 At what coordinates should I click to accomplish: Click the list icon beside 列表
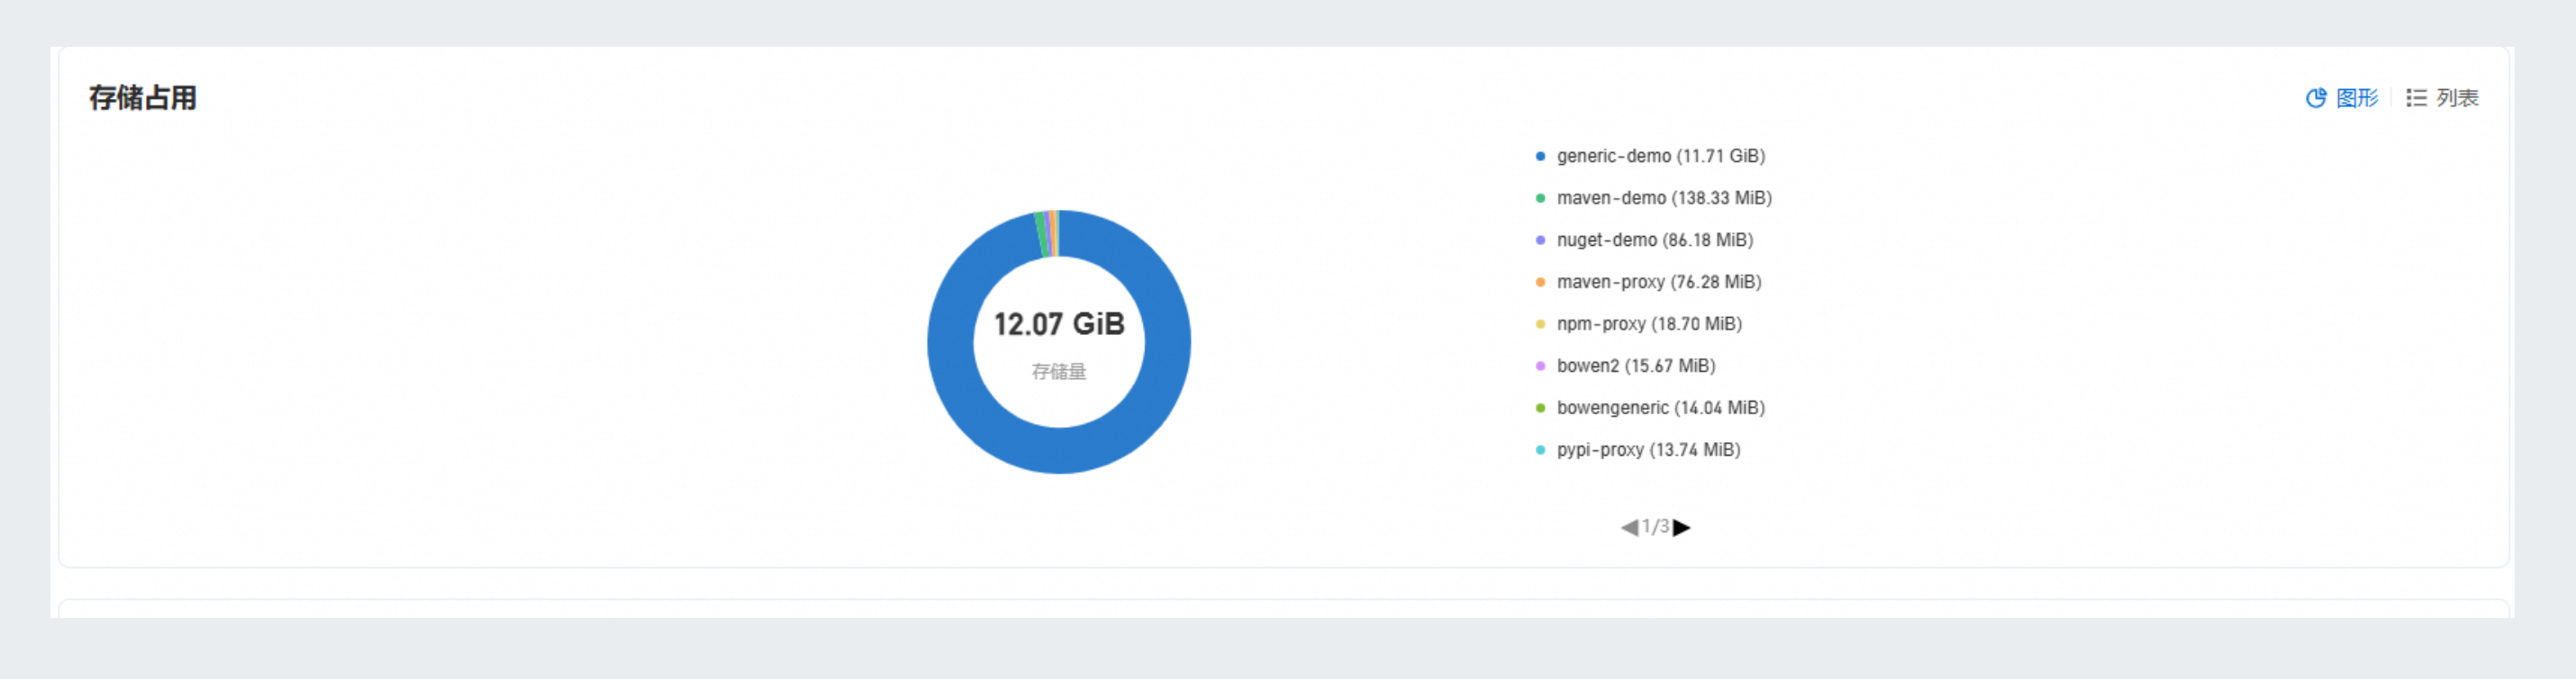tap(2416, 98)
